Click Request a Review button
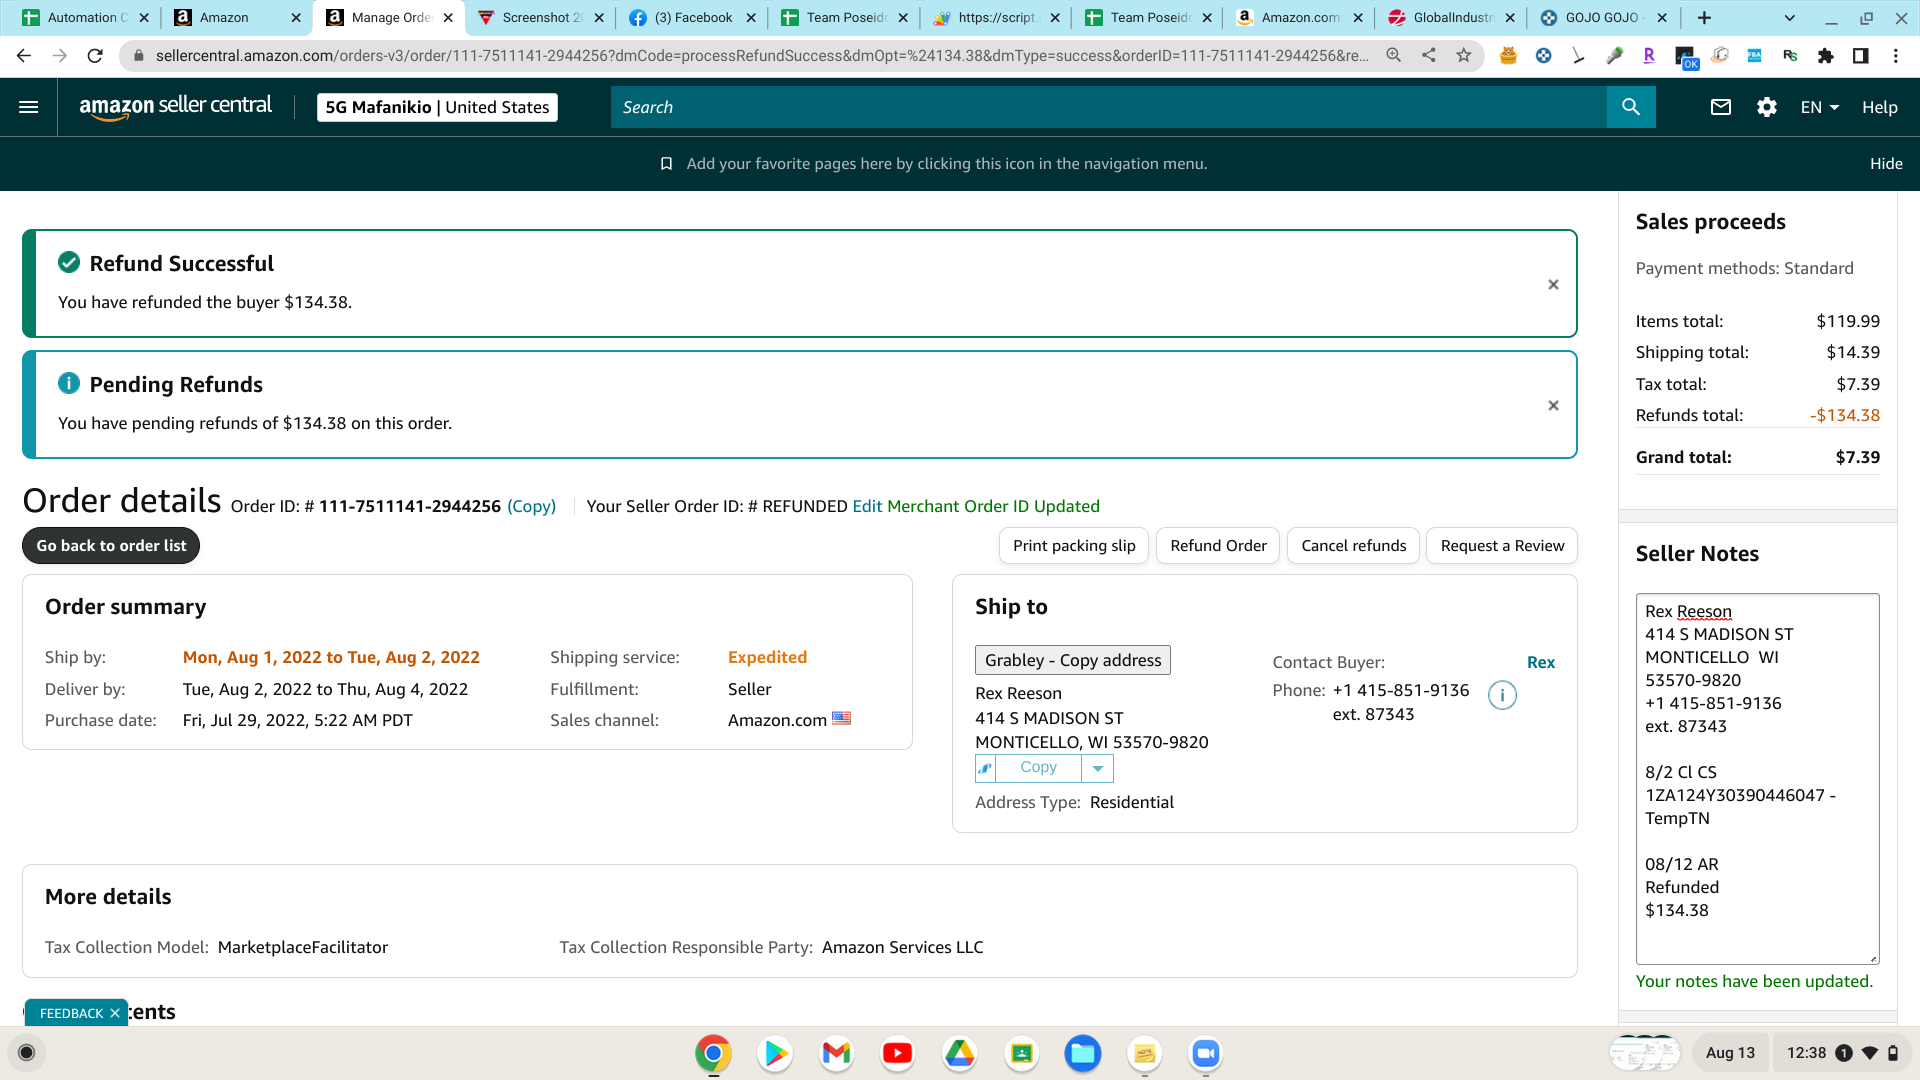The width and height of the screenshot is (1920, 1080). tap(1502, 546)
